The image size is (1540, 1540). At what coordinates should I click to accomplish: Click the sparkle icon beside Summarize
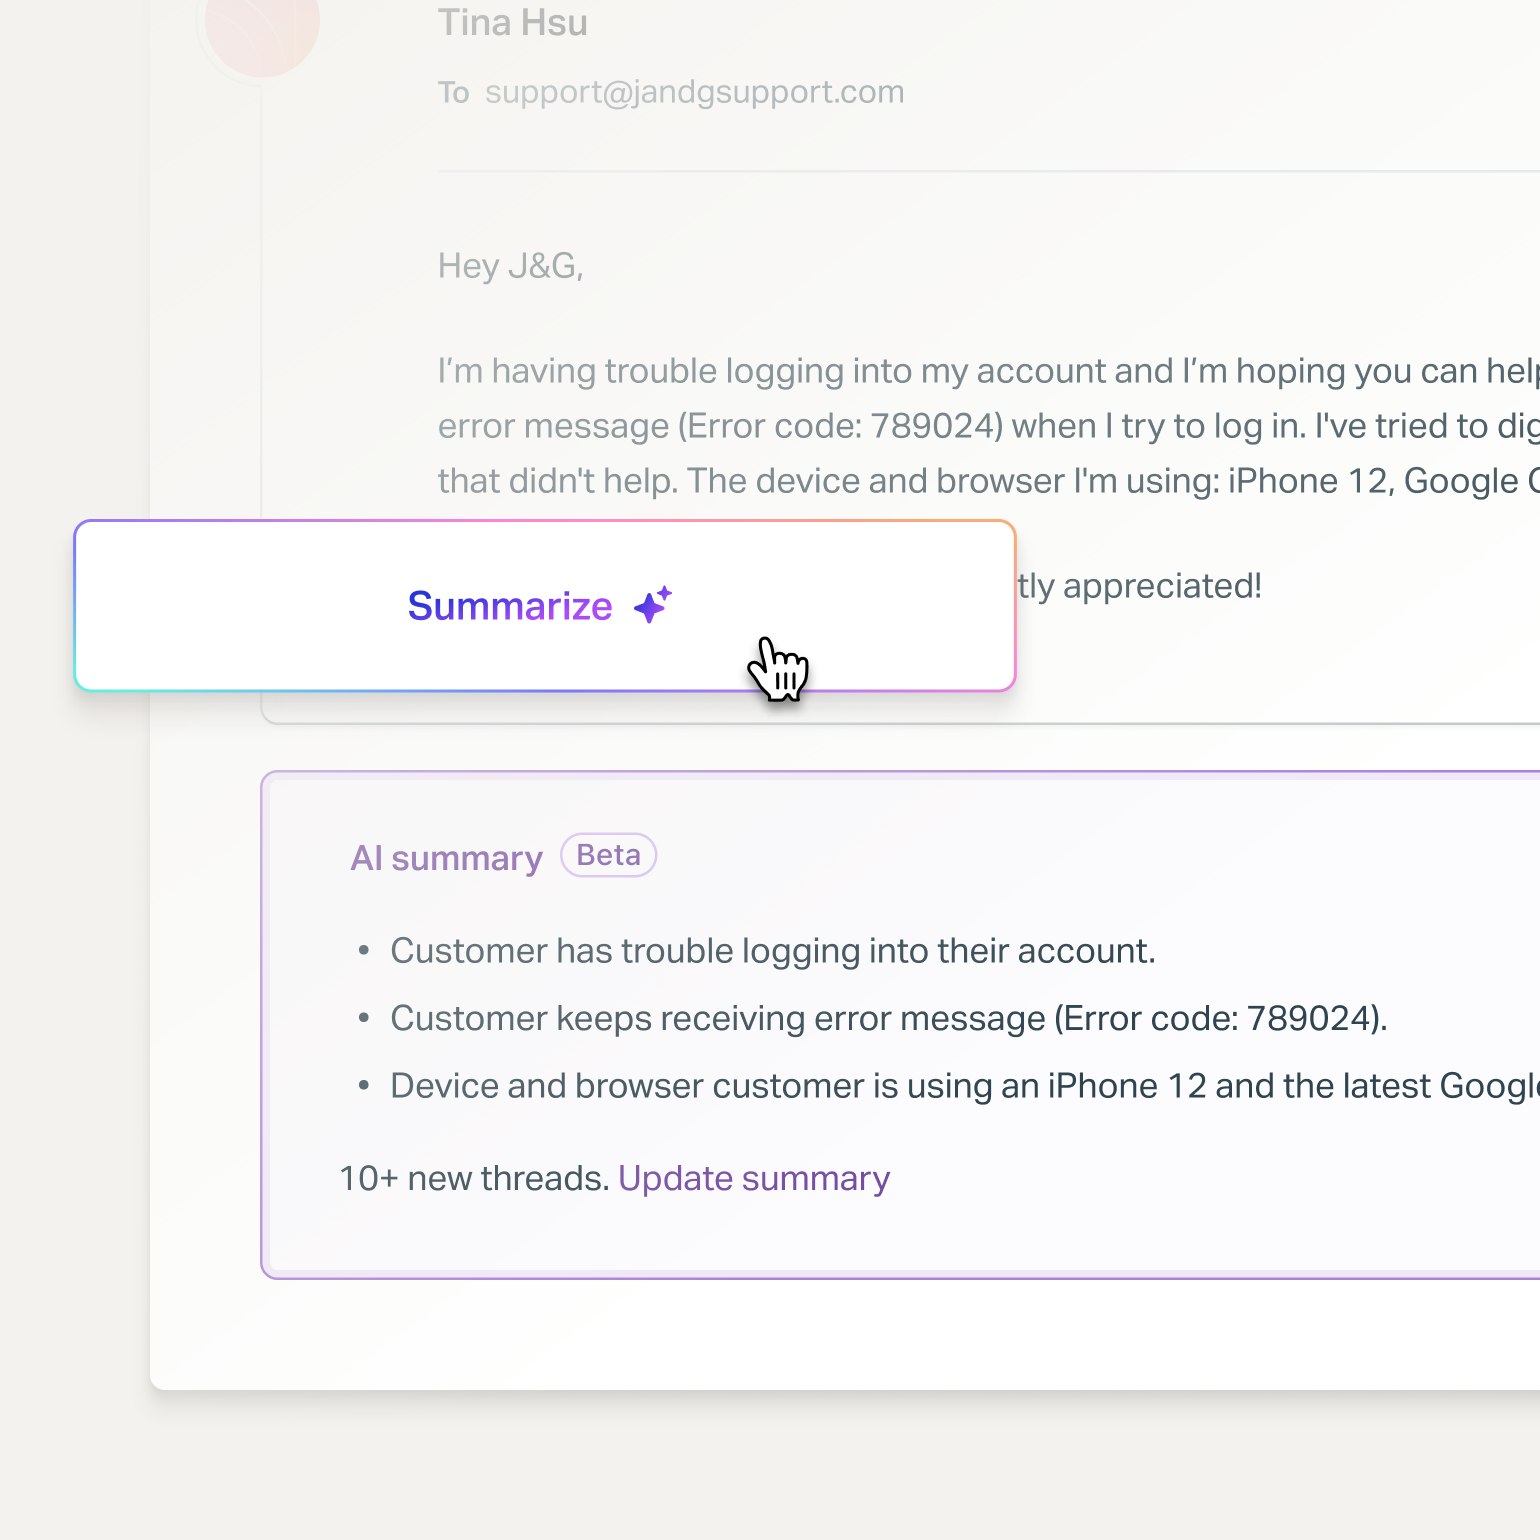coord(653,605)
